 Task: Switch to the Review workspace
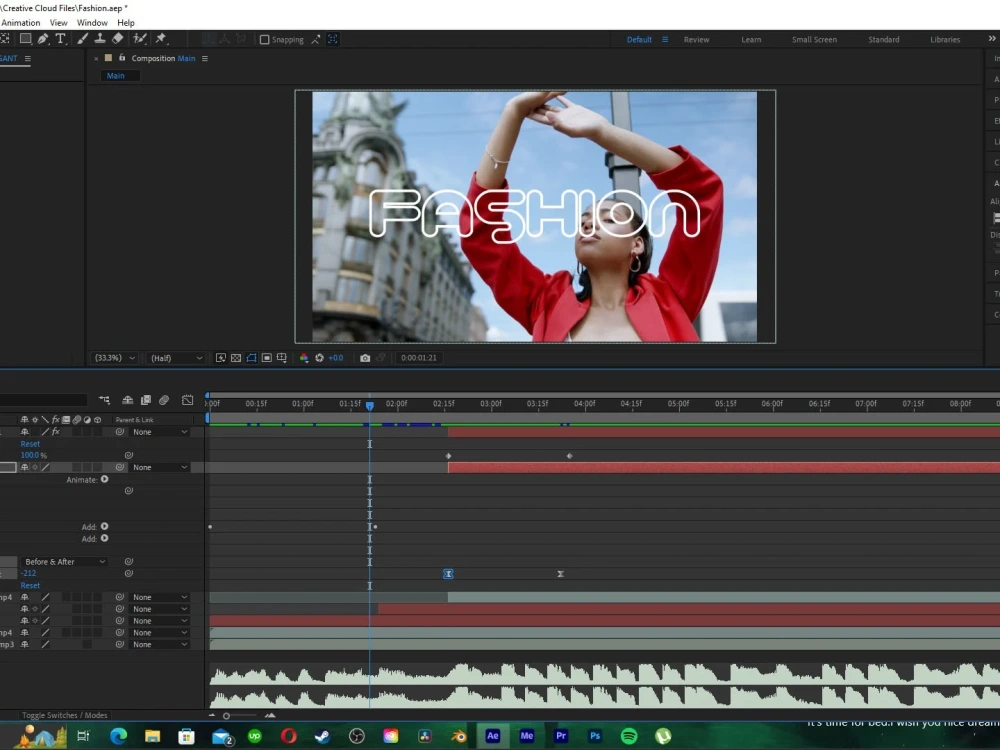696,40
